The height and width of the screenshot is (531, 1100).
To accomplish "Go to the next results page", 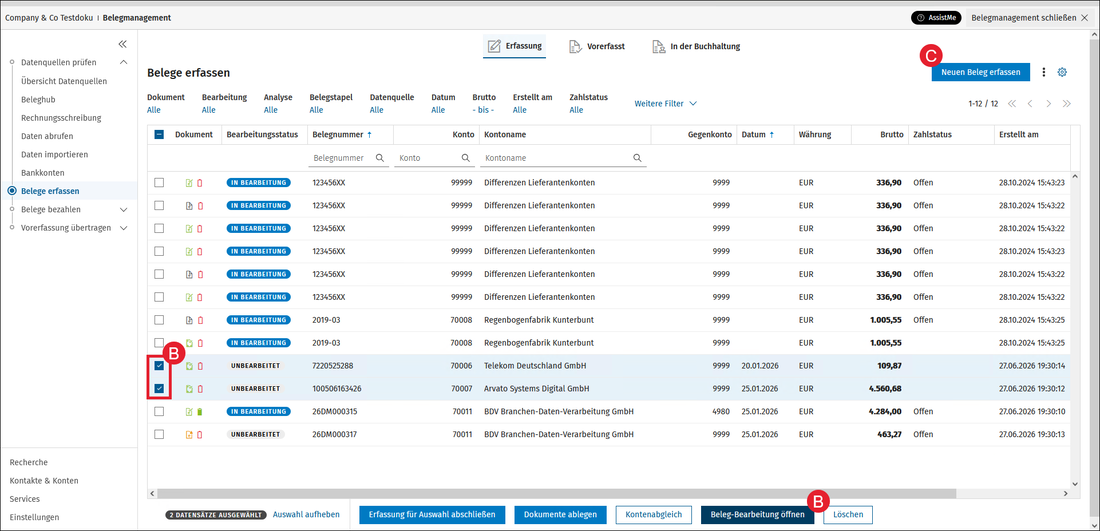I will [x=1049, y=104].
